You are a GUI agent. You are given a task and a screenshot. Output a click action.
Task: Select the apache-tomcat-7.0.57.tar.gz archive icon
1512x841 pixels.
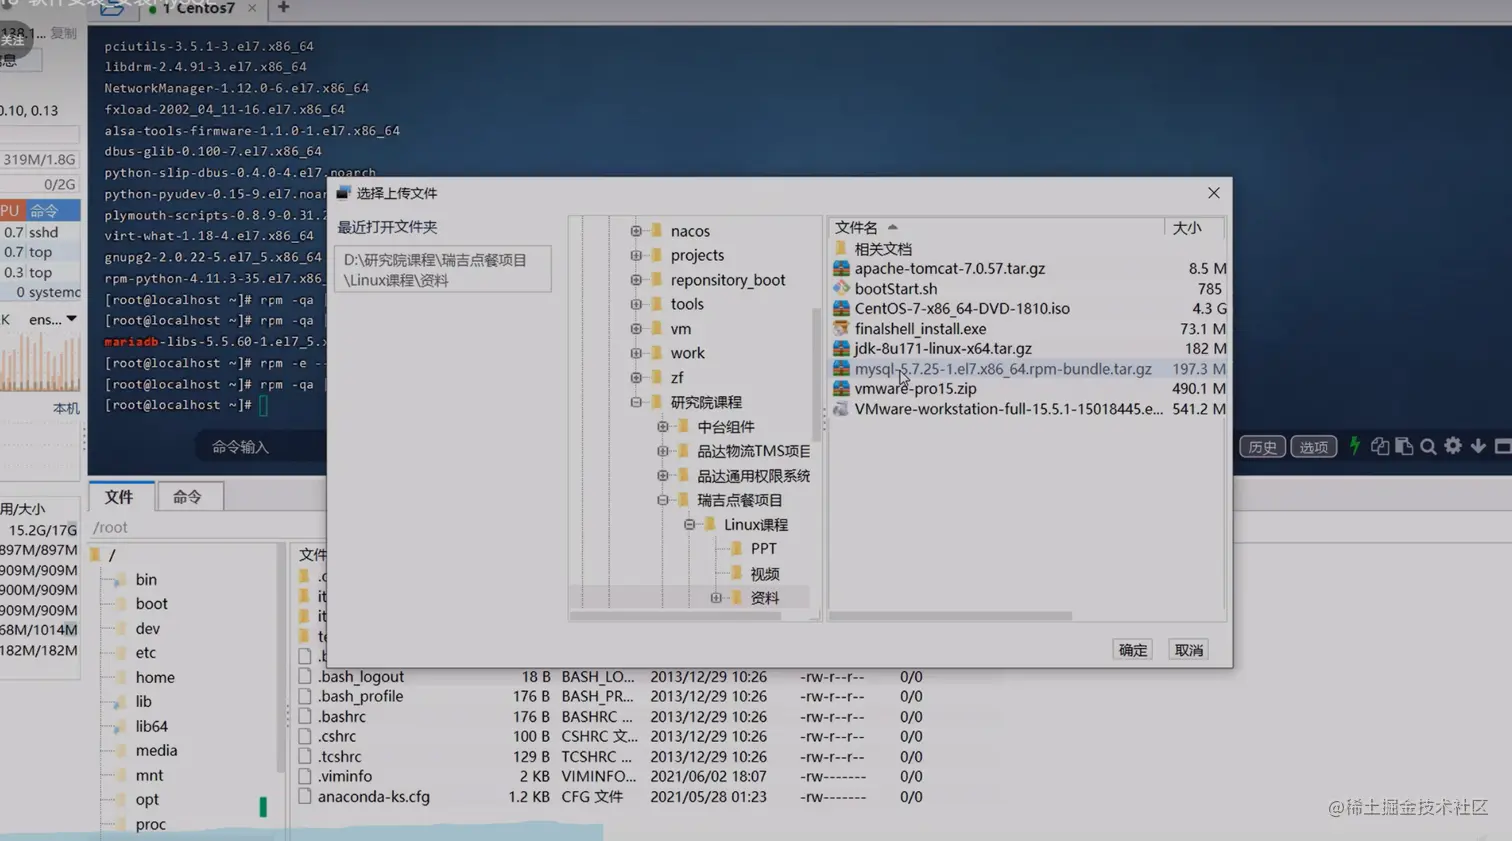841,268
